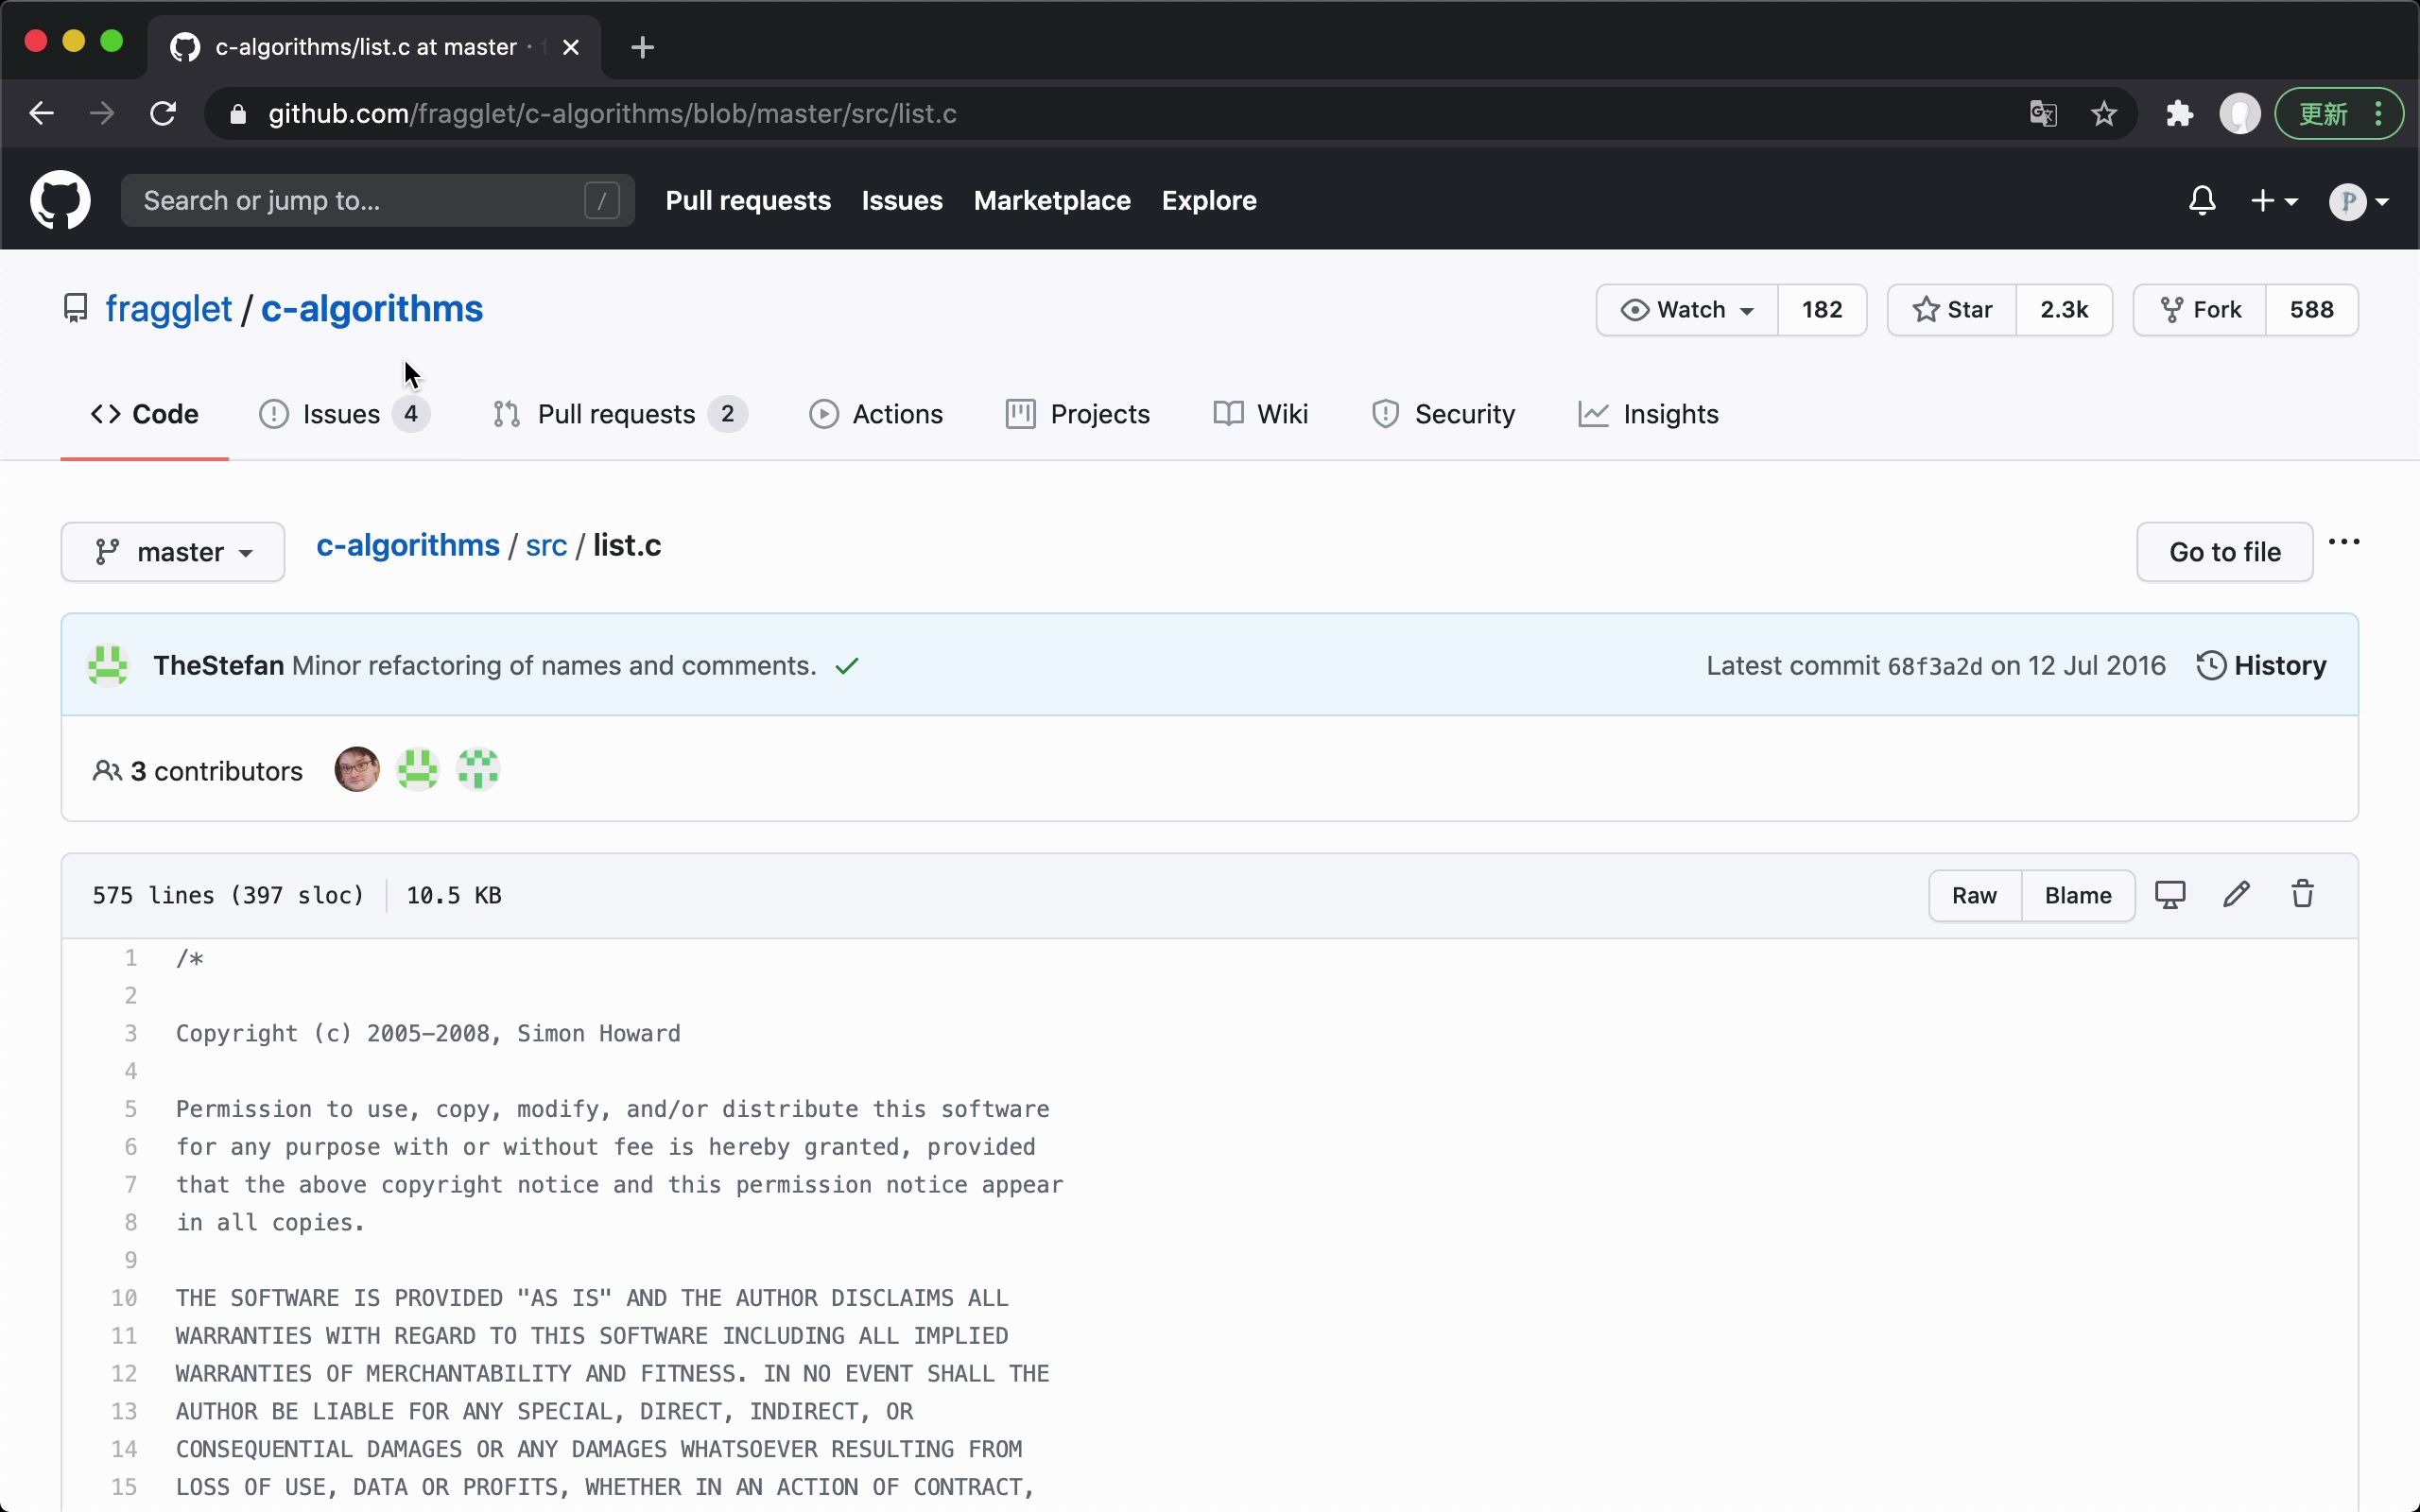Open commit hash 68f3a2d

(x=1934, y=667)
